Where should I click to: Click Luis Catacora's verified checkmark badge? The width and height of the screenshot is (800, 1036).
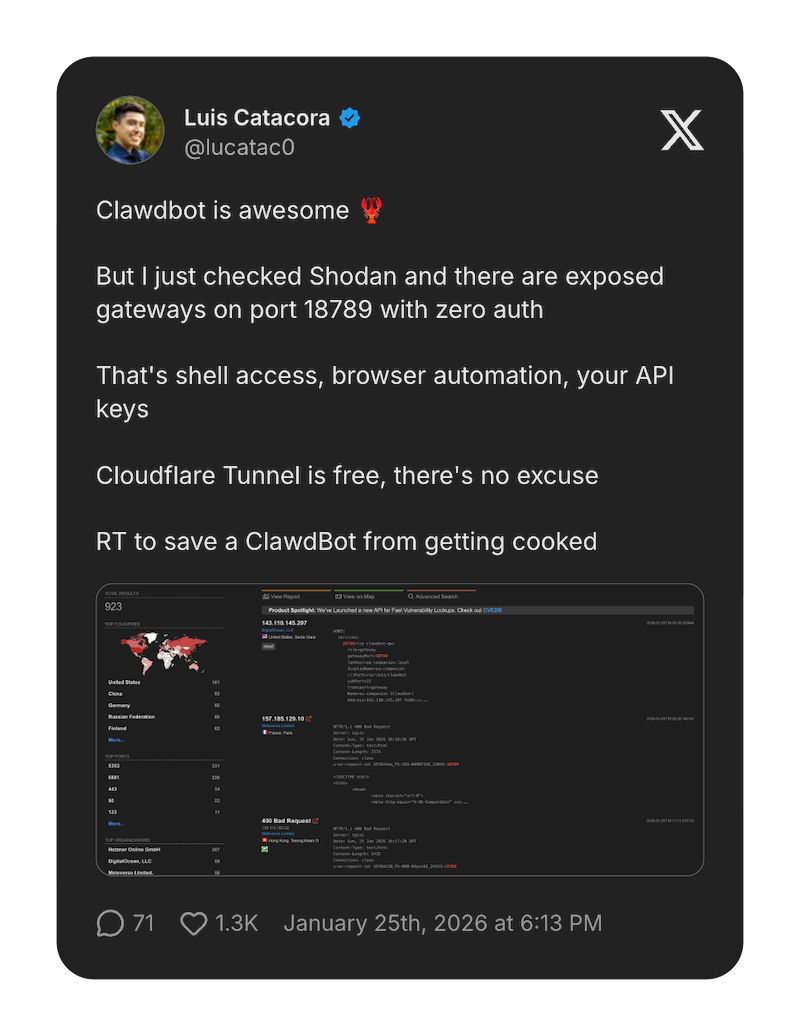pyautogui.click(x=349, y=117)
